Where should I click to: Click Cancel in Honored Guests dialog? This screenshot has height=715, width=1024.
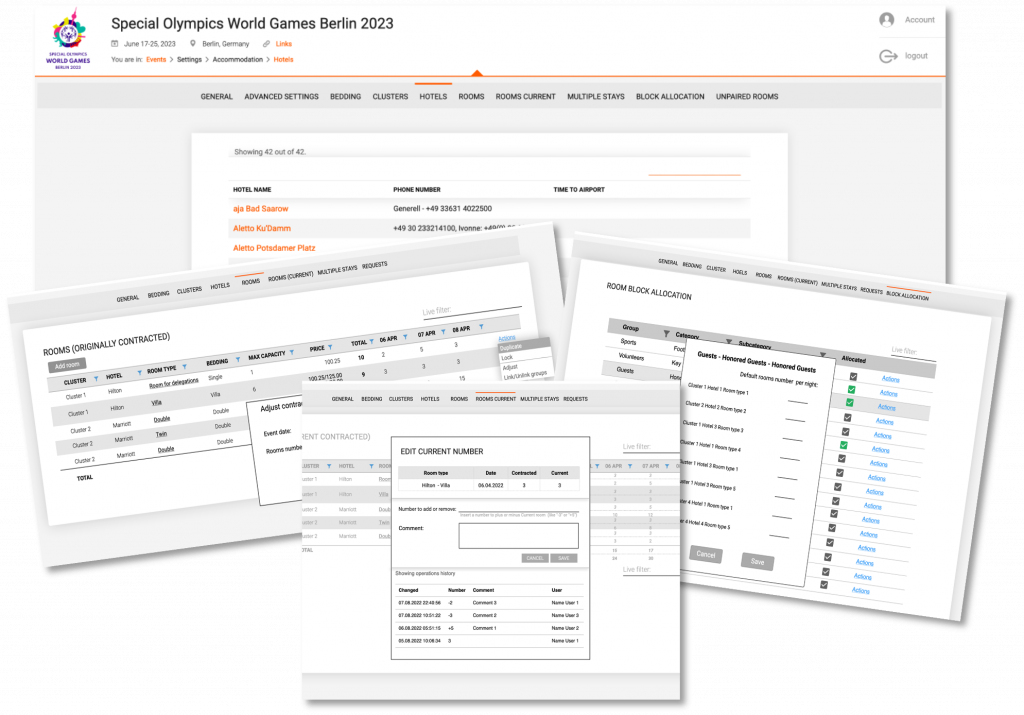click(706, 554)
